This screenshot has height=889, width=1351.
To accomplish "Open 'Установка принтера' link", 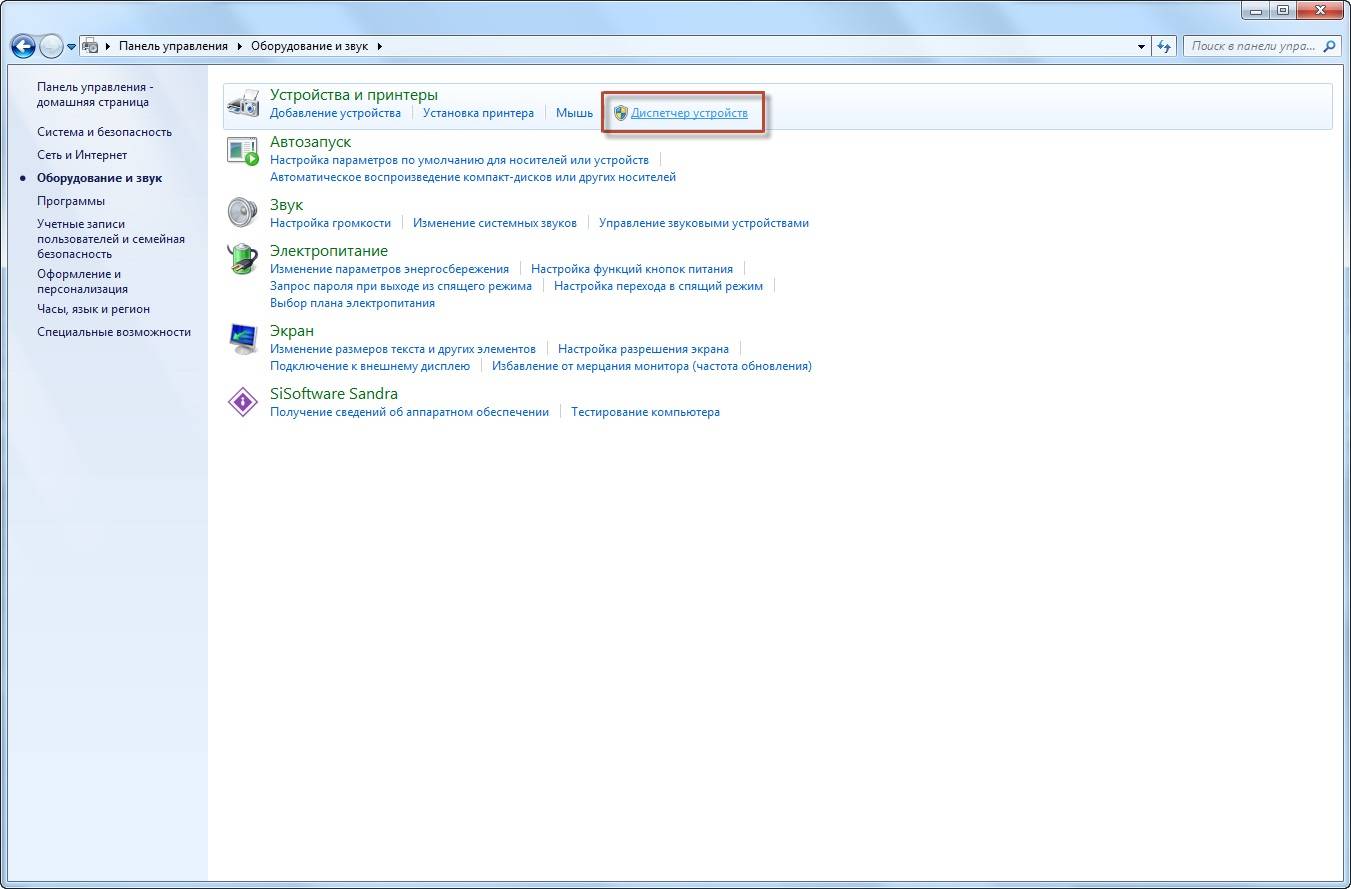I will (478, 113).
